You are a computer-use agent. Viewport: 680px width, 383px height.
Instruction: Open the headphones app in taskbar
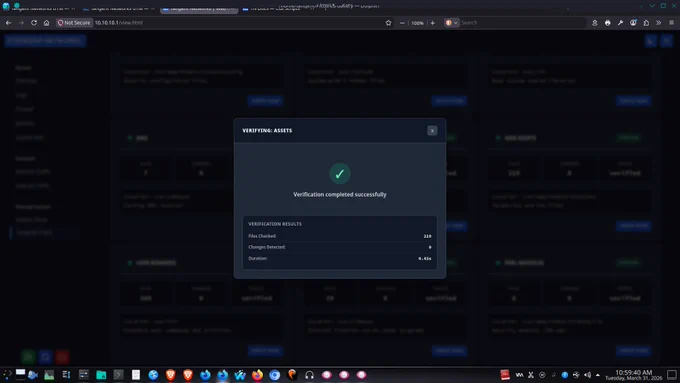pyautogui.click(x=309, y=375)
